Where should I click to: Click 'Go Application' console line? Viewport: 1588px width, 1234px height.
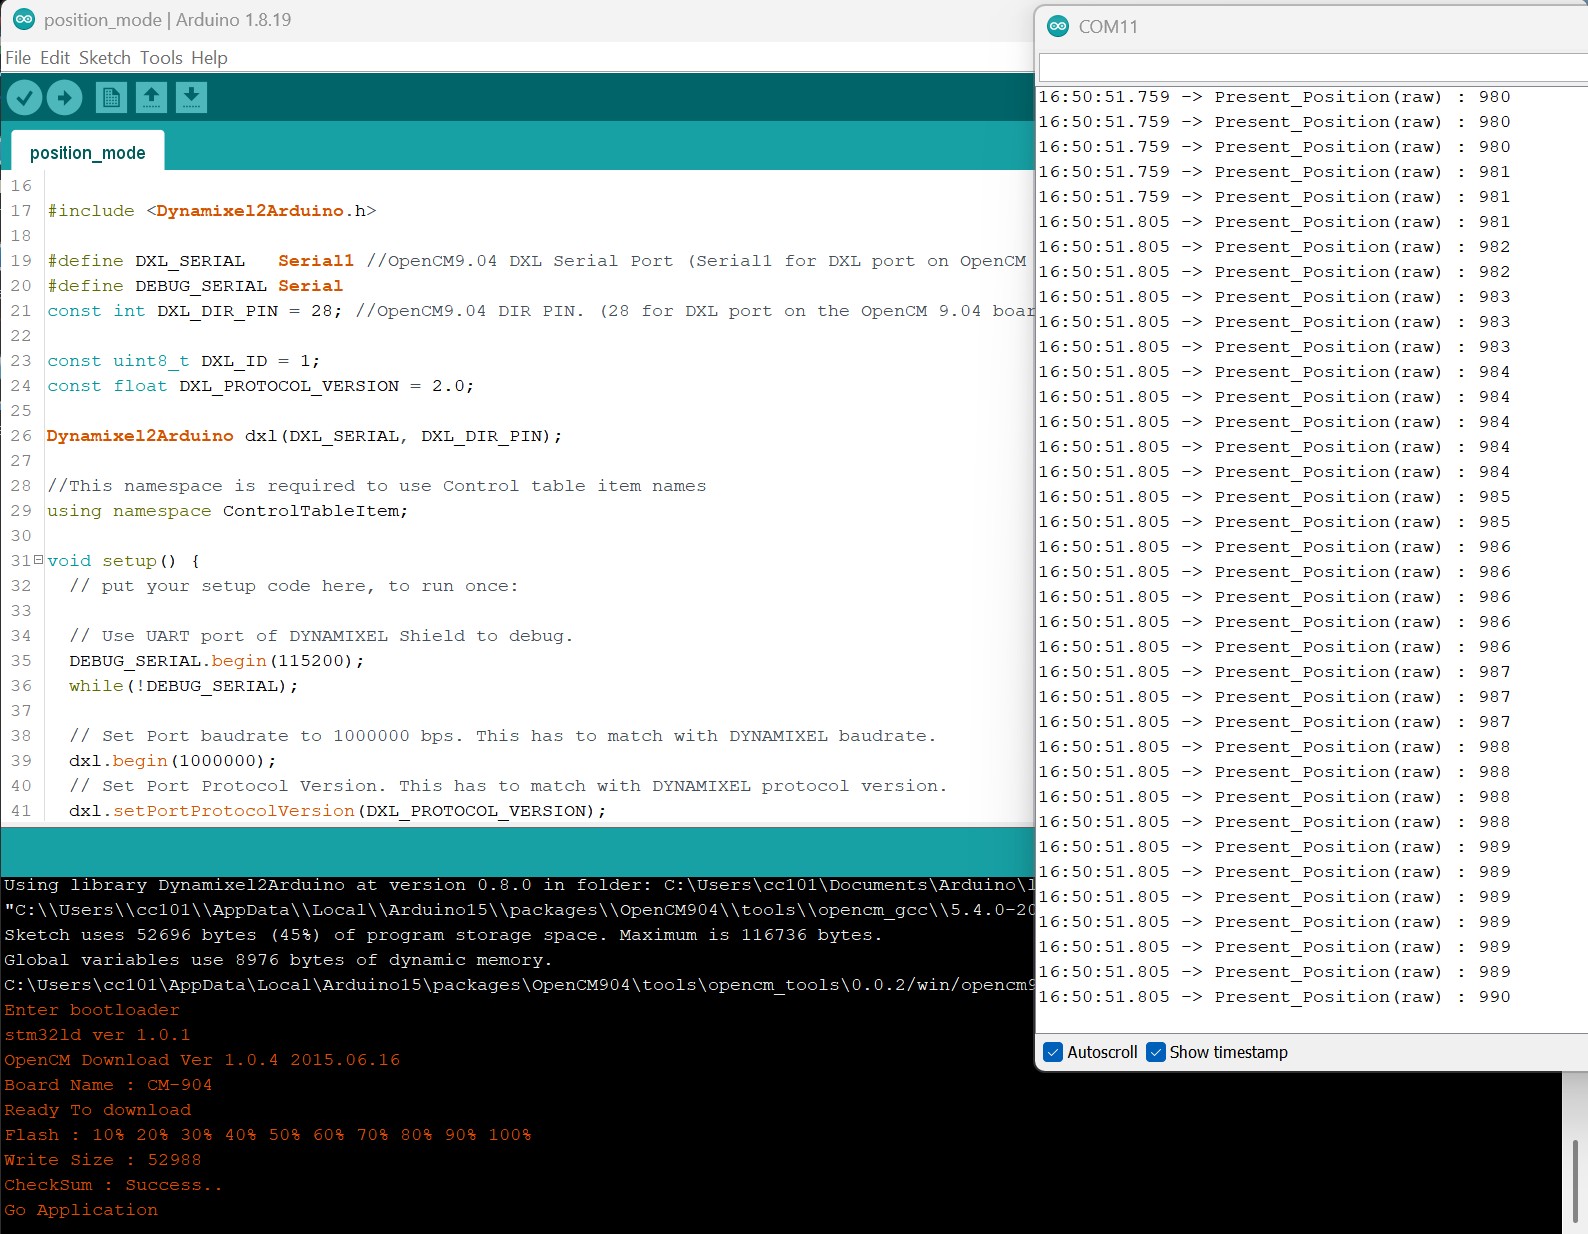[x=81, y=1210]
